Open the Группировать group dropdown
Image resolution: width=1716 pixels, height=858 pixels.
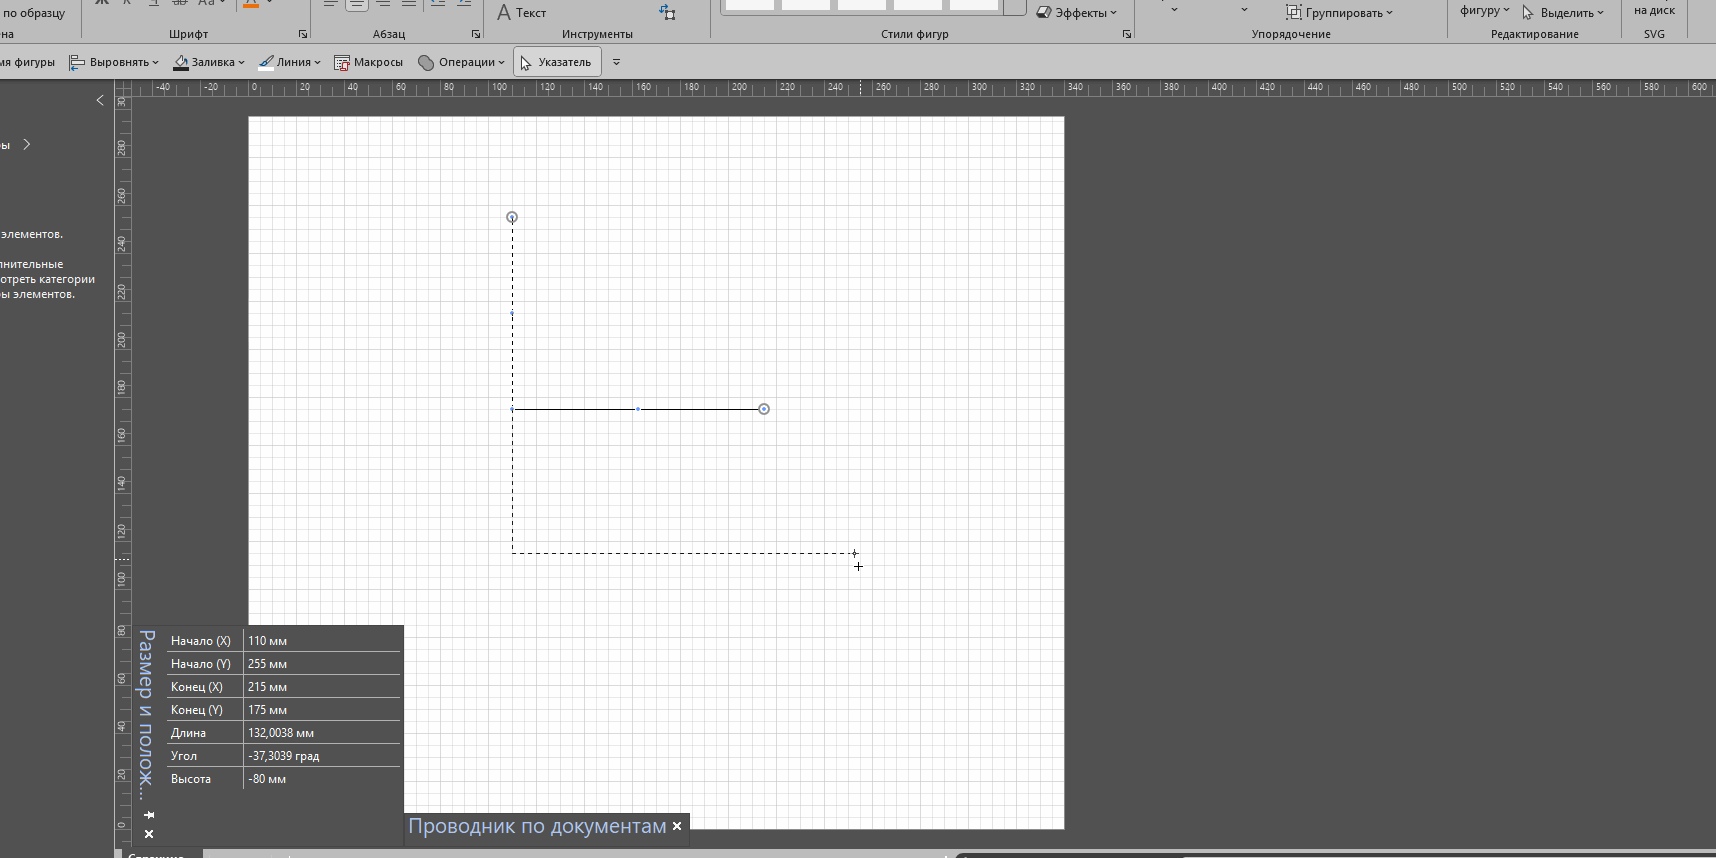pyautogui.click(x=1339, y=13)
